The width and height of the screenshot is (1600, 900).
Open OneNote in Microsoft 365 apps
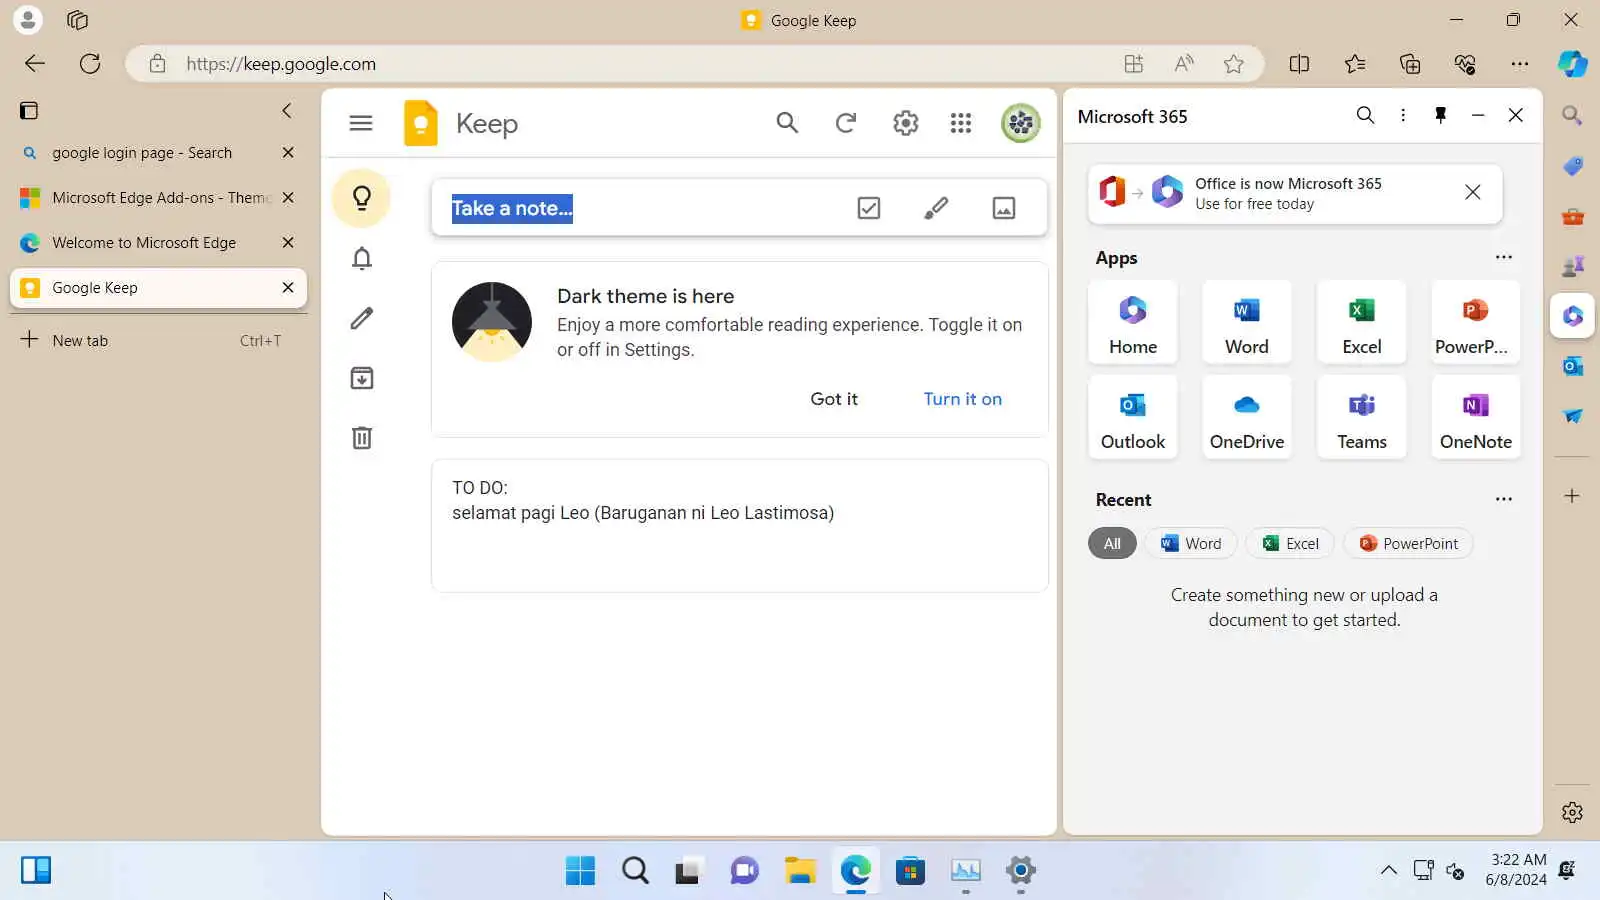pos(1476,417)
